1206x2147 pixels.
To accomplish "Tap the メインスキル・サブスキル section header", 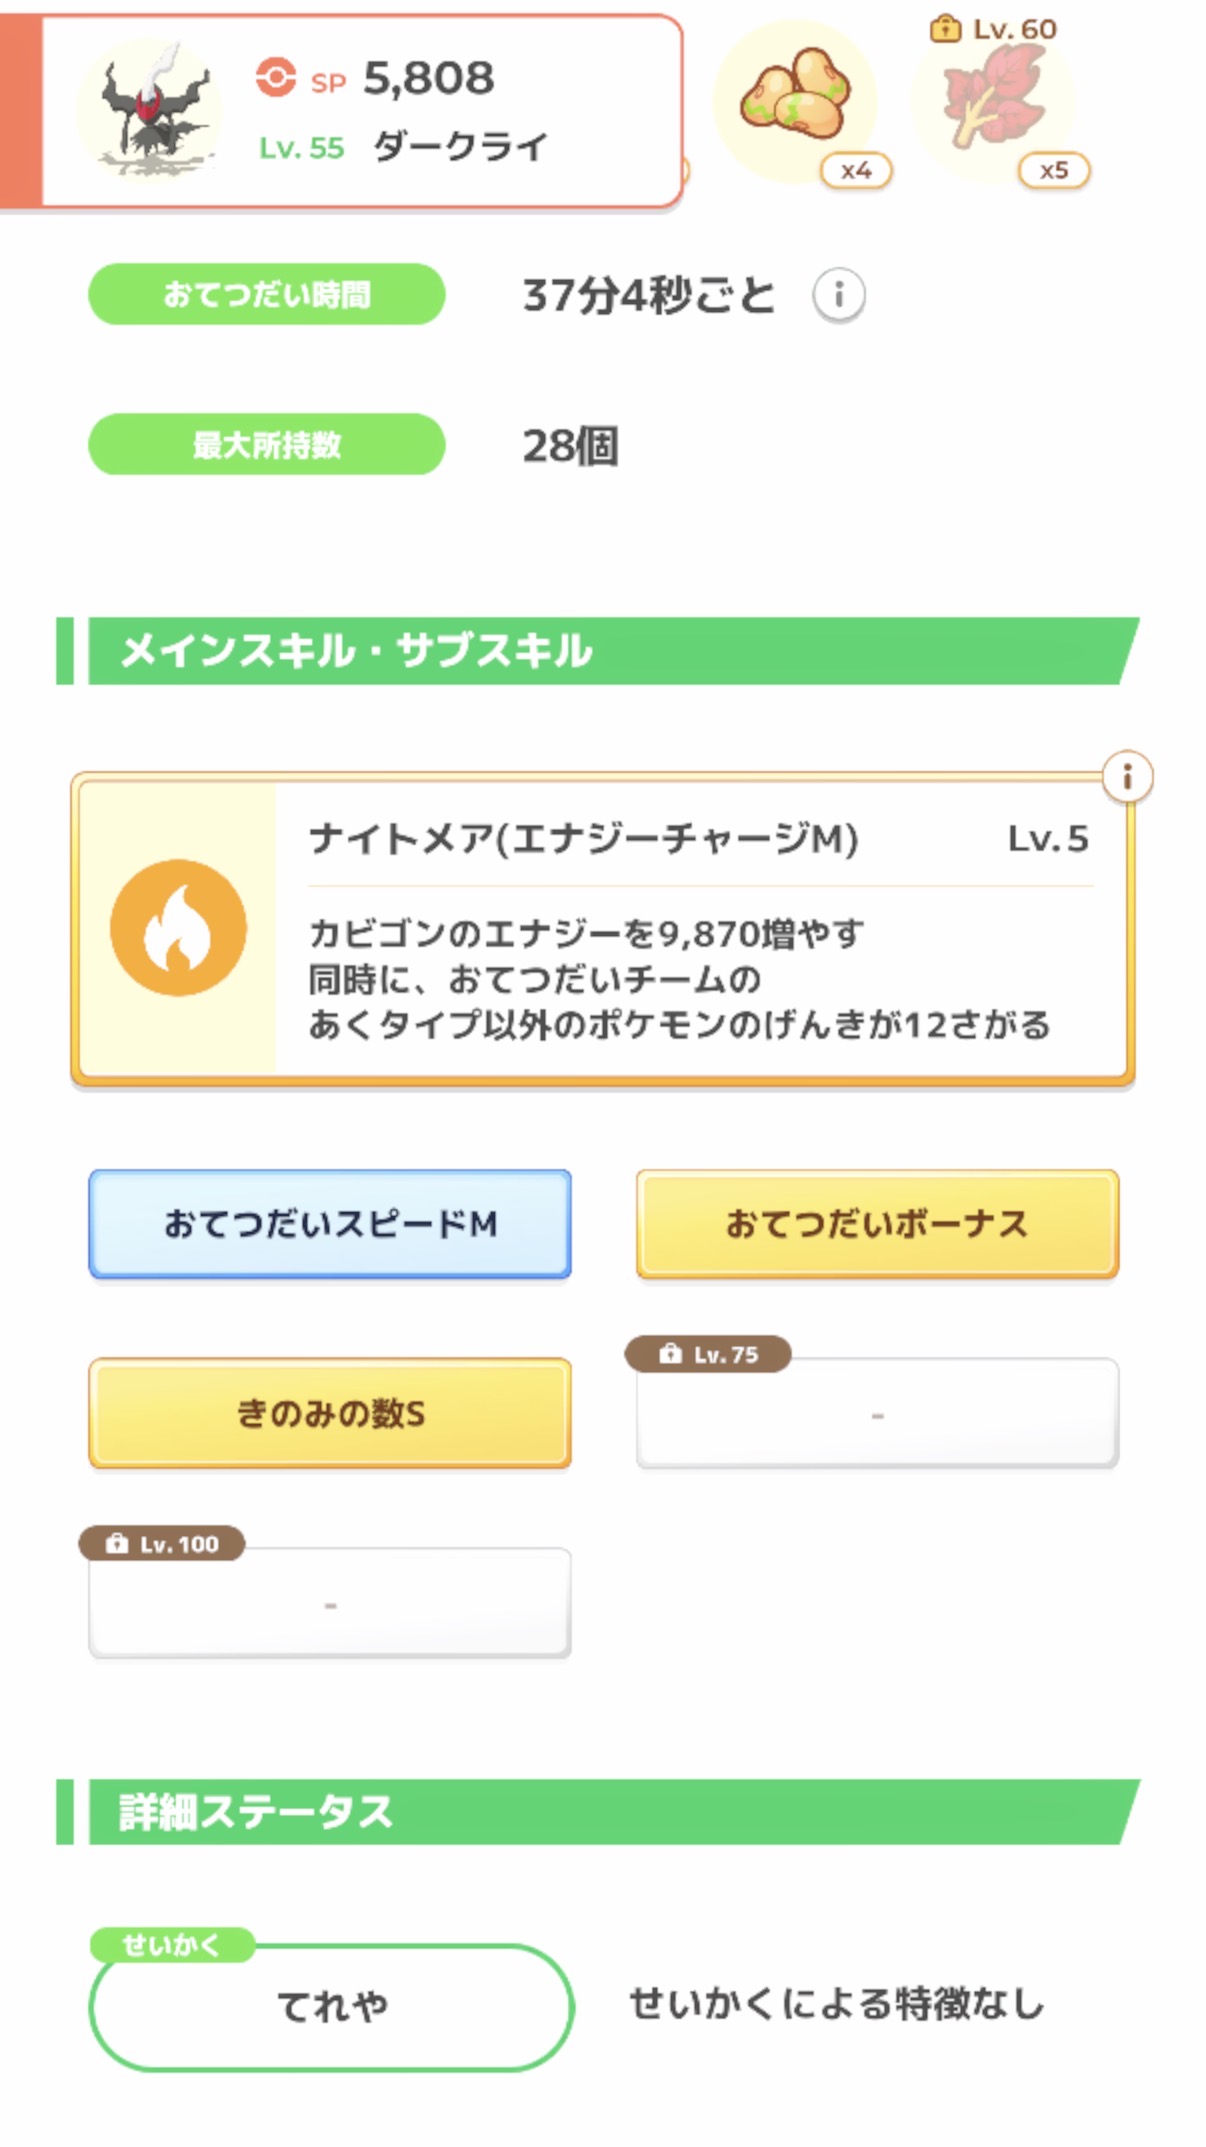I will tap(600, 651).
